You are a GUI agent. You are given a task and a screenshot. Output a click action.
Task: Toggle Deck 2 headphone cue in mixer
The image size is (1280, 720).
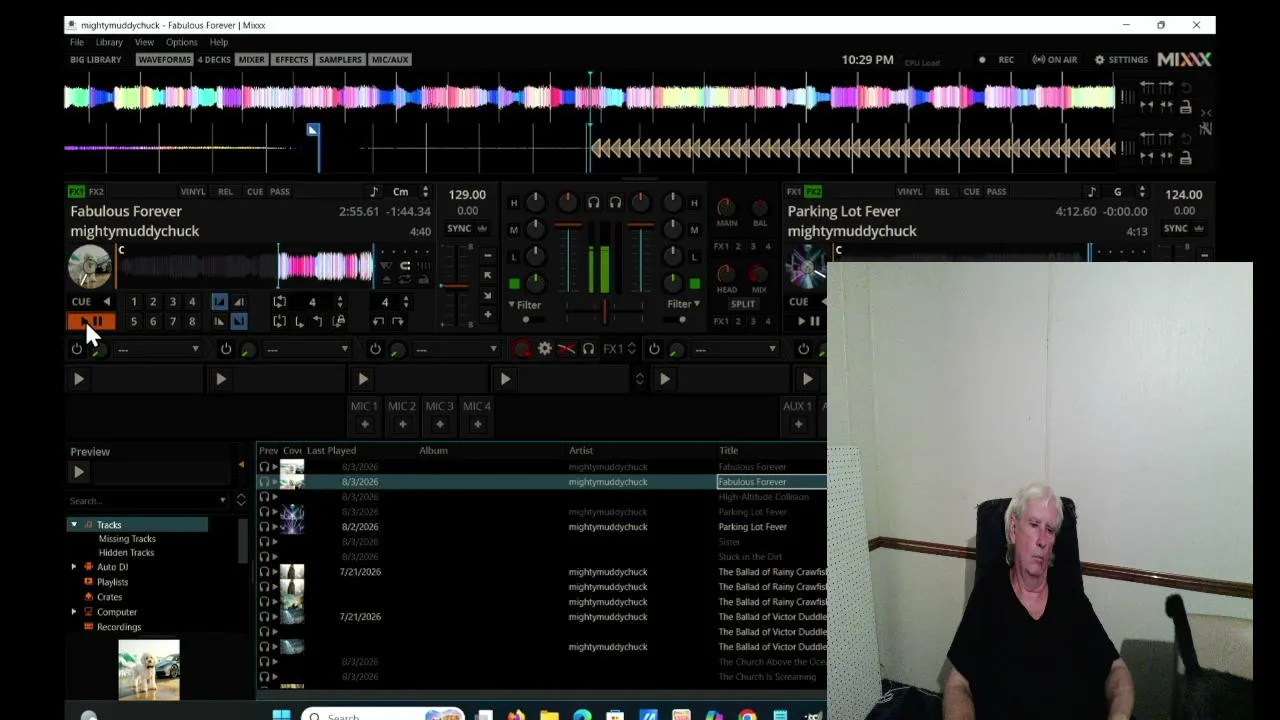coord(615,202)
